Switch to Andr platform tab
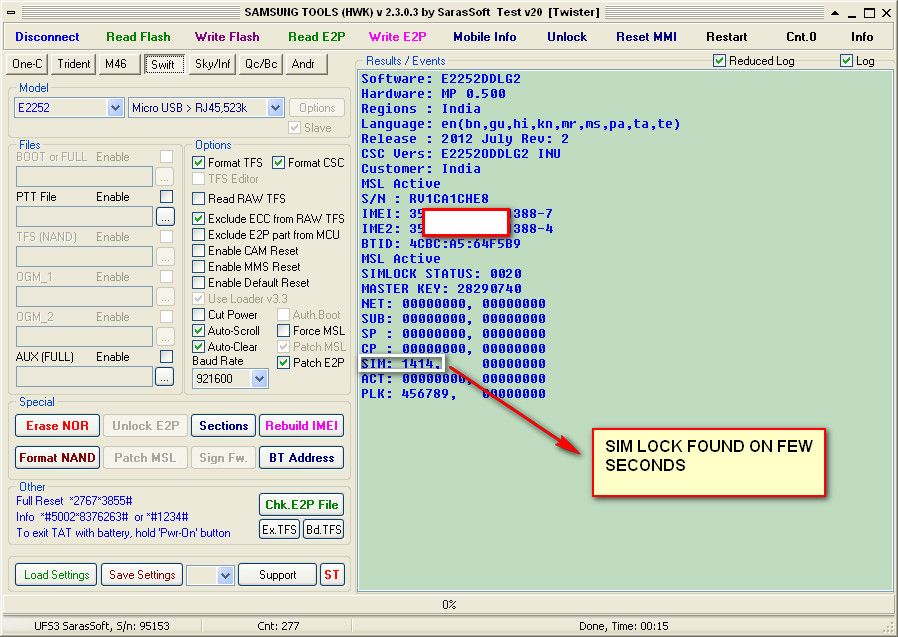 (x=306, y=64)
